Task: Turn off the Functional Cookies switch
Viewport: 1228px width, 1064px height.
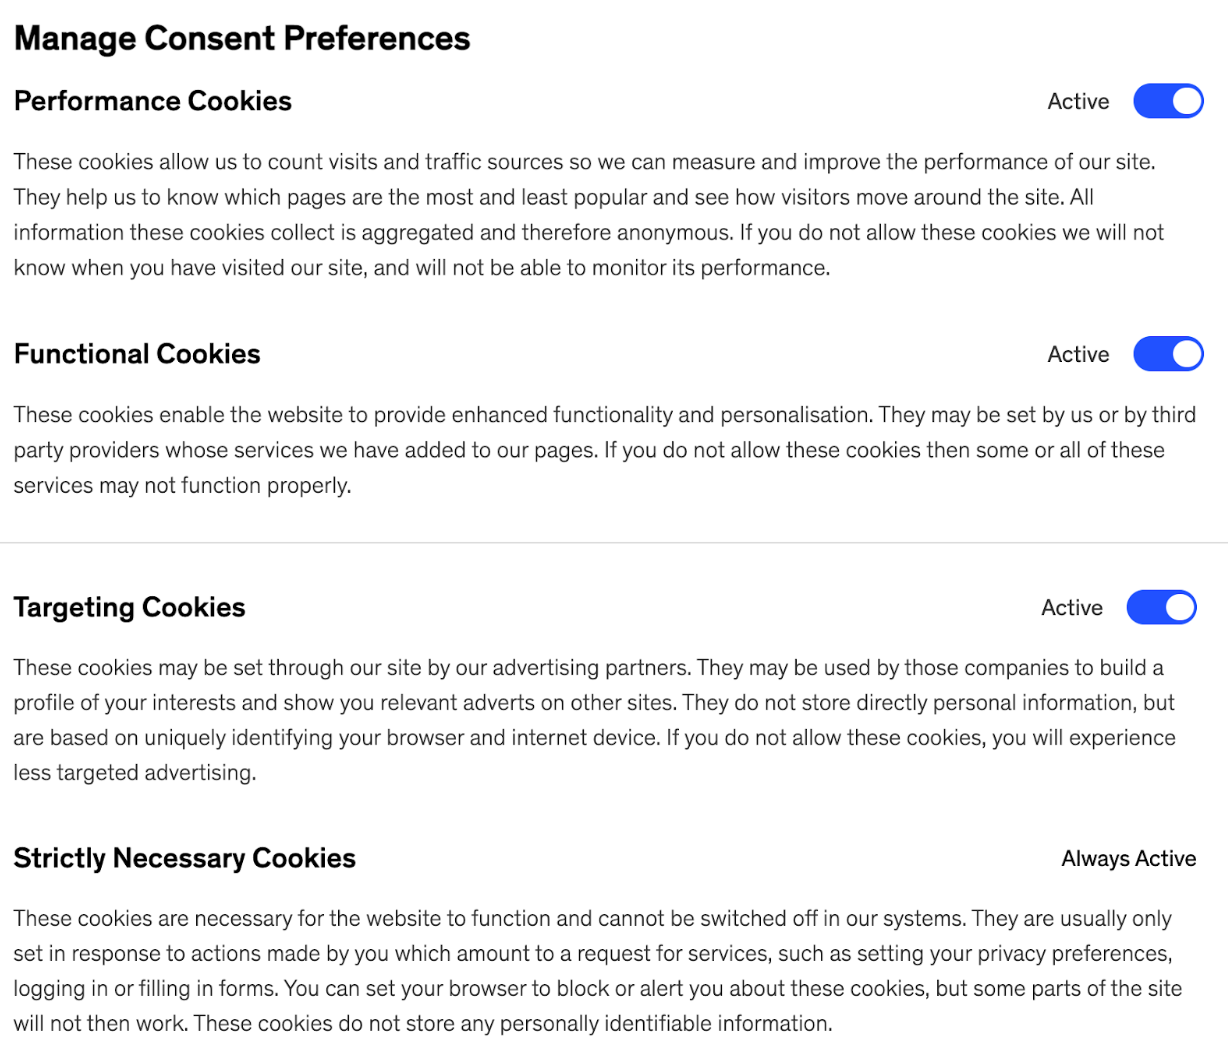Action: [1168, 354]
